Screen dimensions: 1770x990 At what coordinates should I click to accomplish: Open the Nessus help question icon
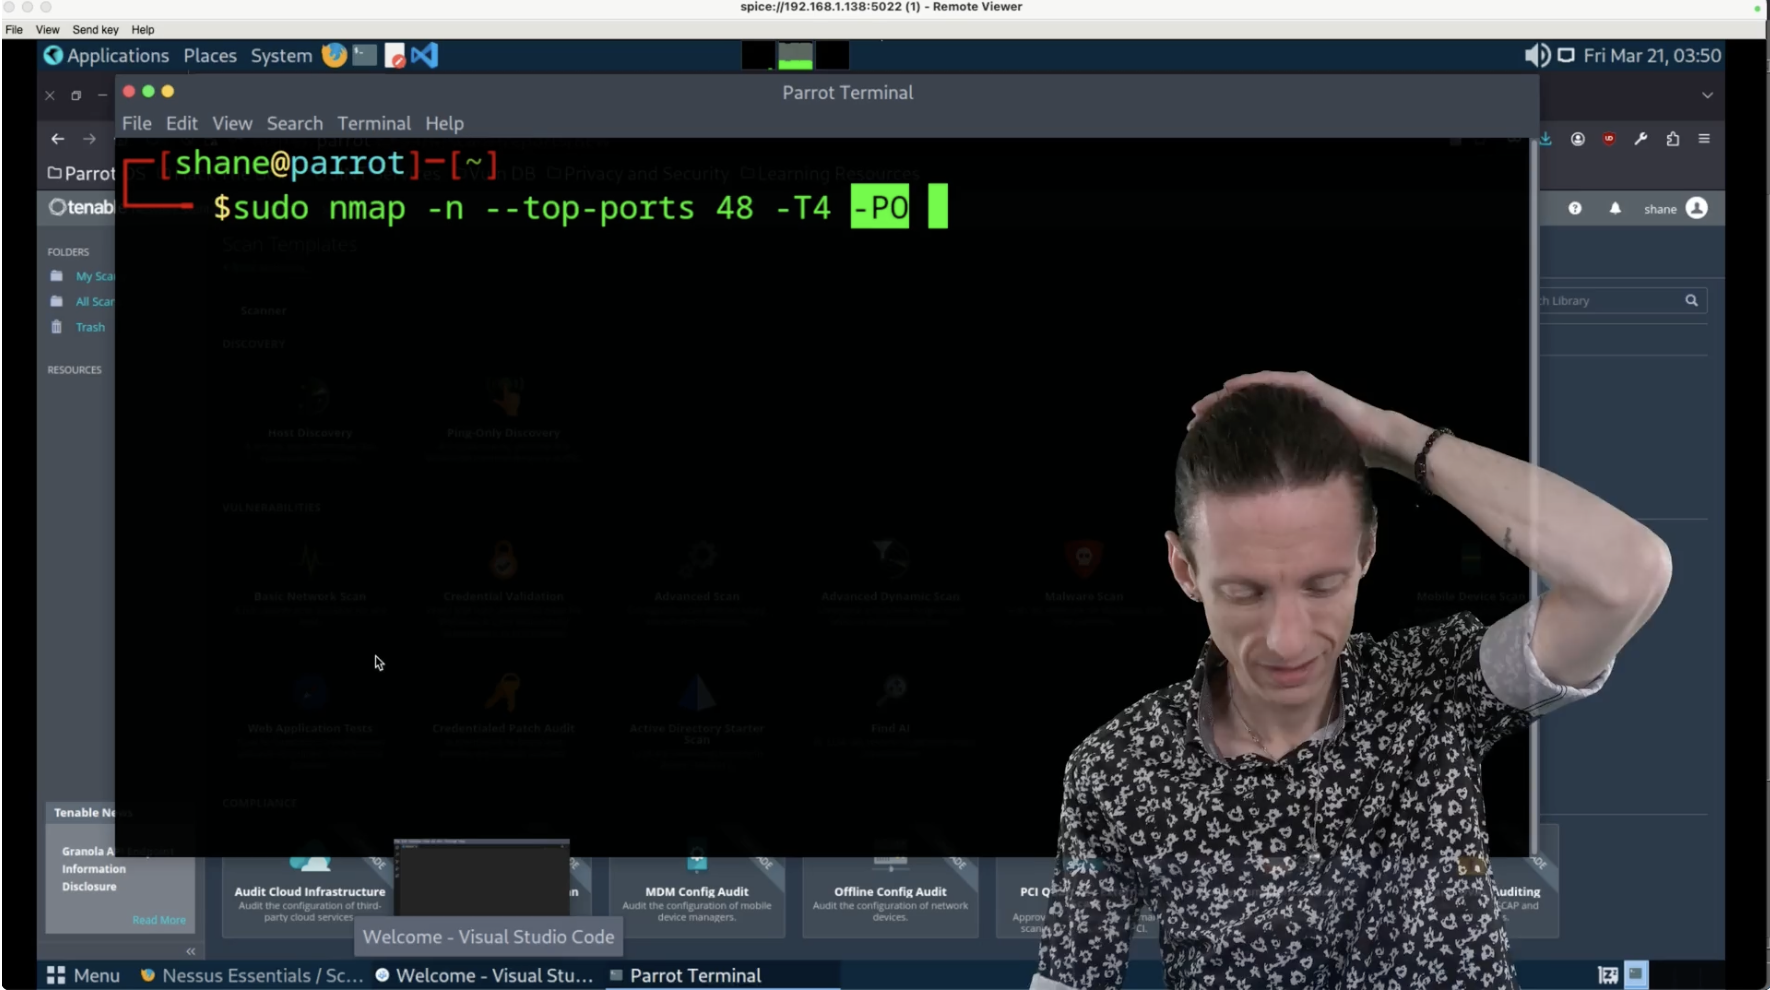[x=1575, y=208]
